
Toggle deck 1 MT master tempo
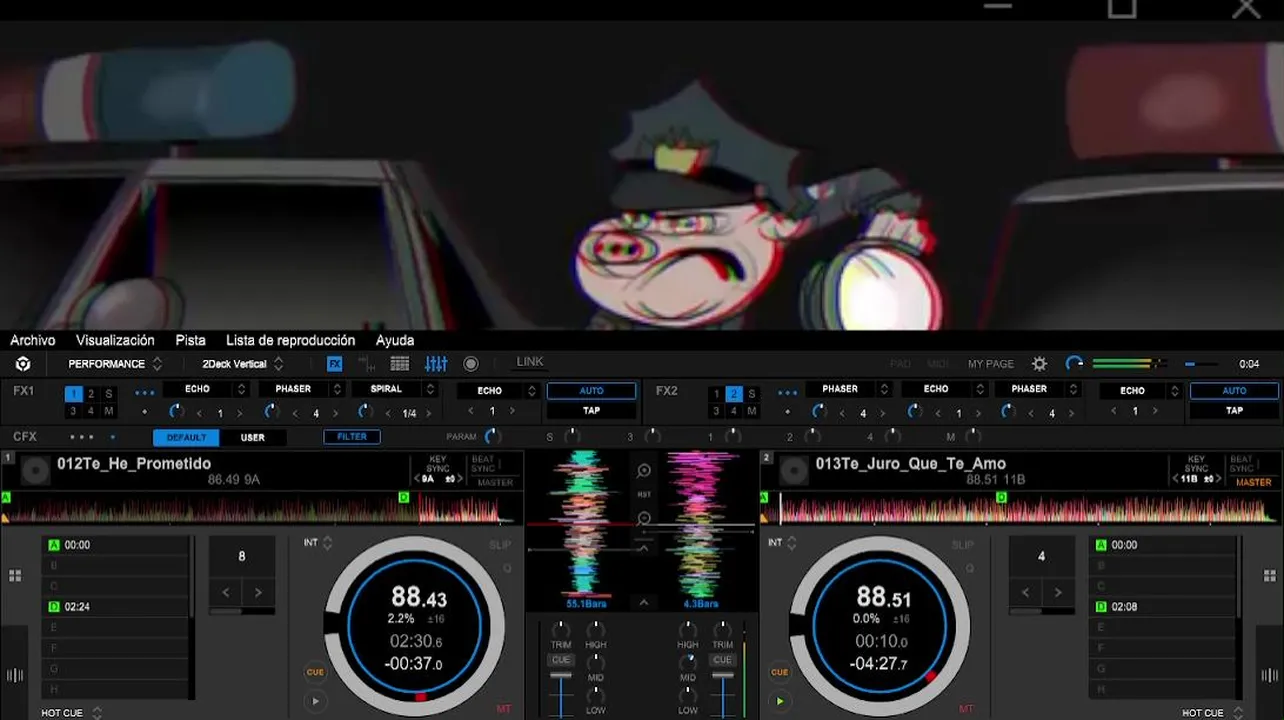pos(503,709)
